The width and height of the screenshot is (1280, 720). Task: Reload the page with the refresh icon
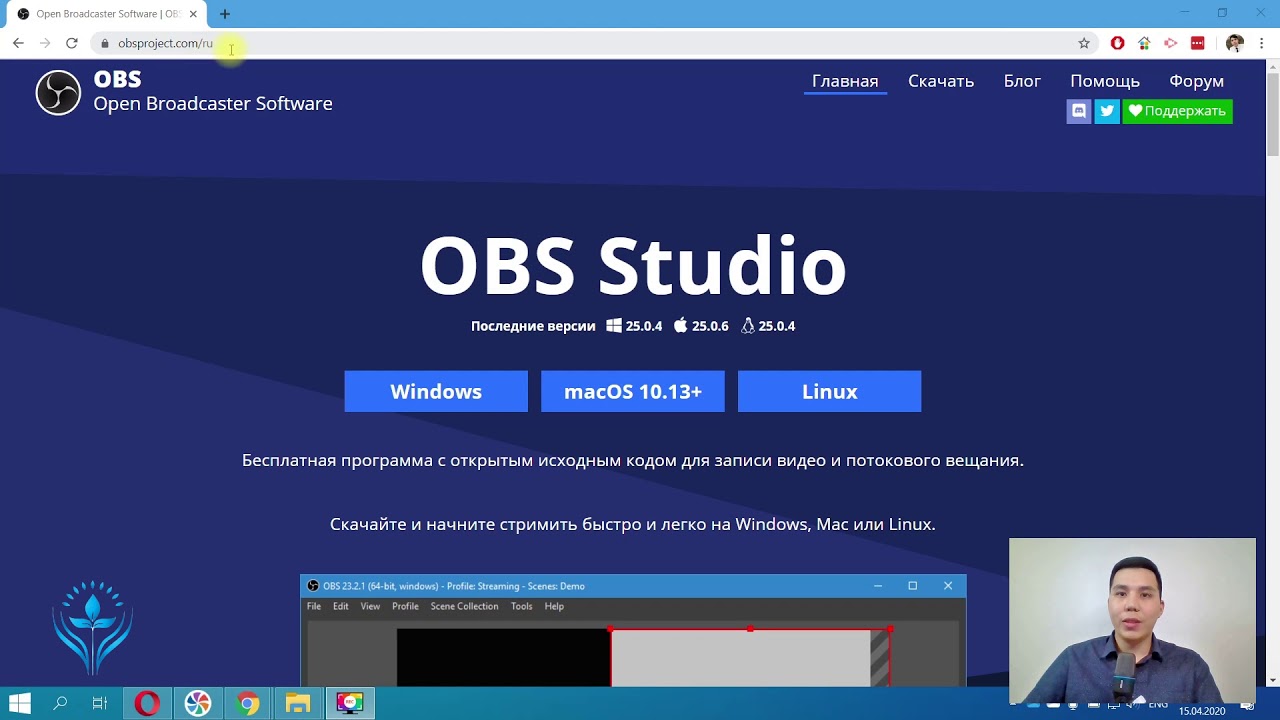(72, 43)
